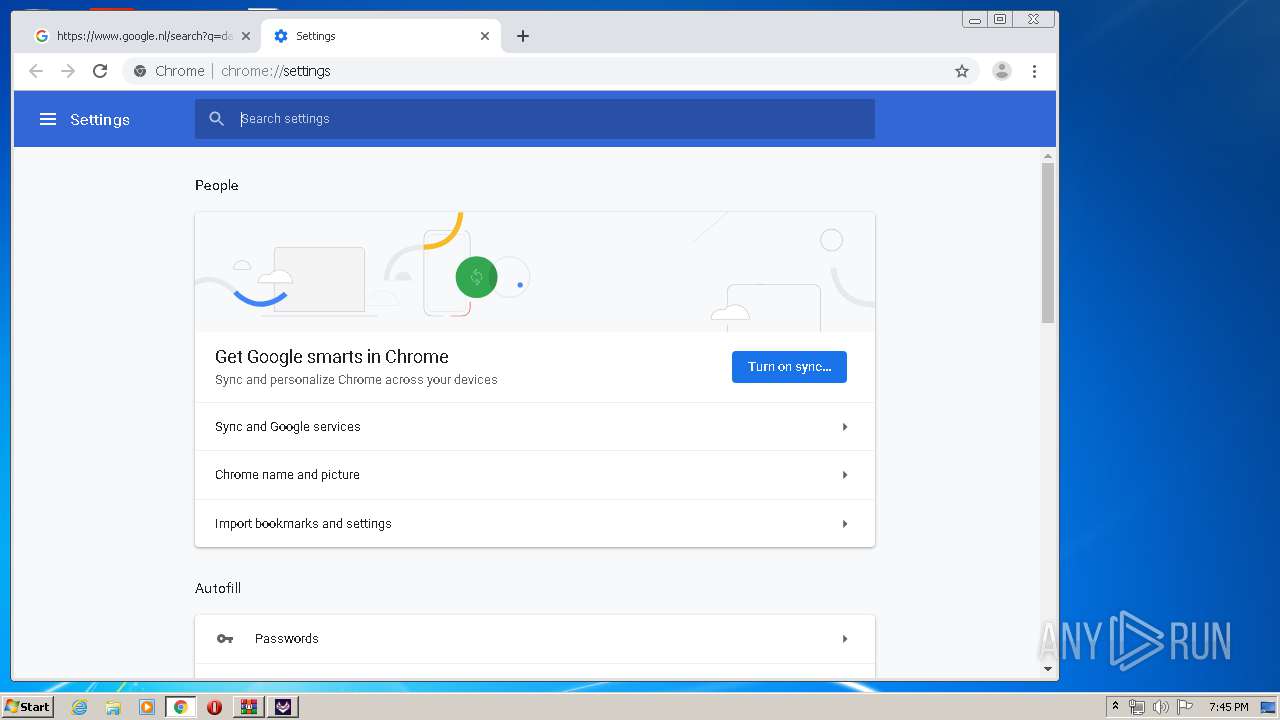Expand the Passwords row
This screenshot has height=720, width=1280.
point(535,639)
